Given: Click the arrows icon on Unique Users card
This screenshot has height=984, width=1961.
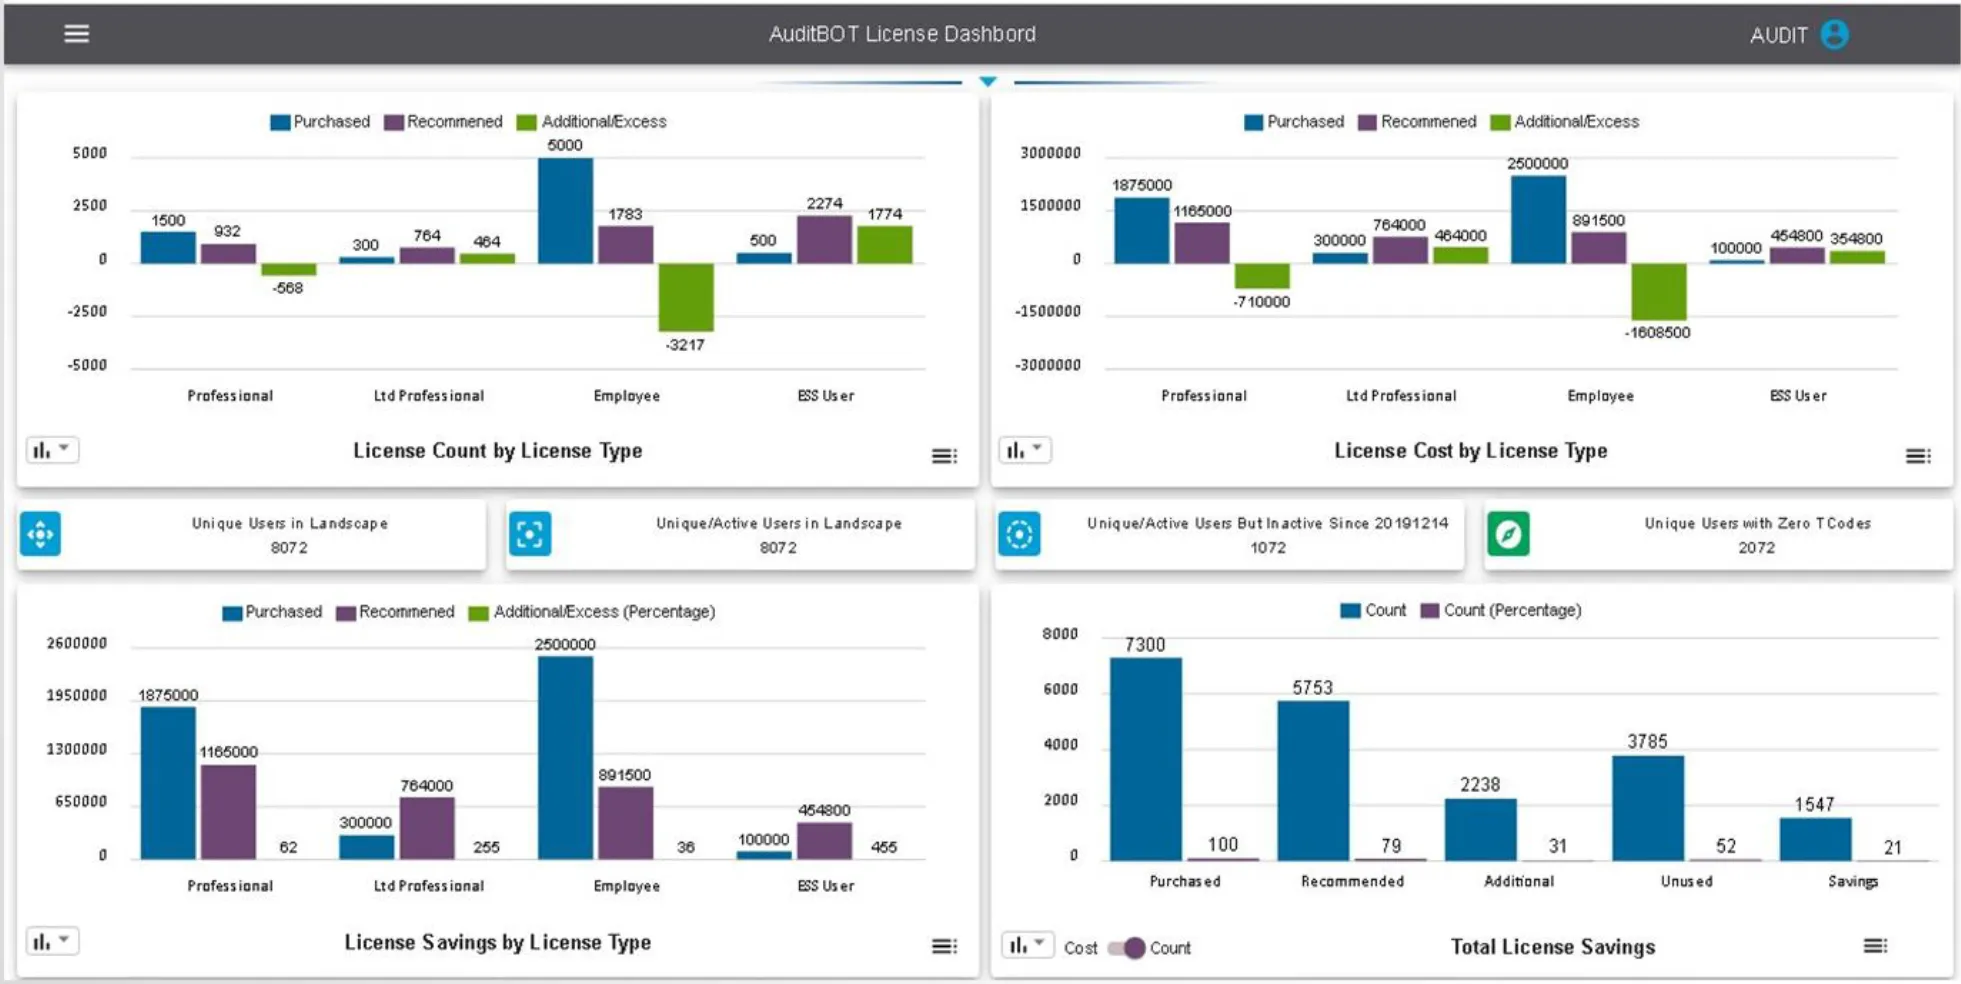Looking at the screenshot, I should point(40,534).
